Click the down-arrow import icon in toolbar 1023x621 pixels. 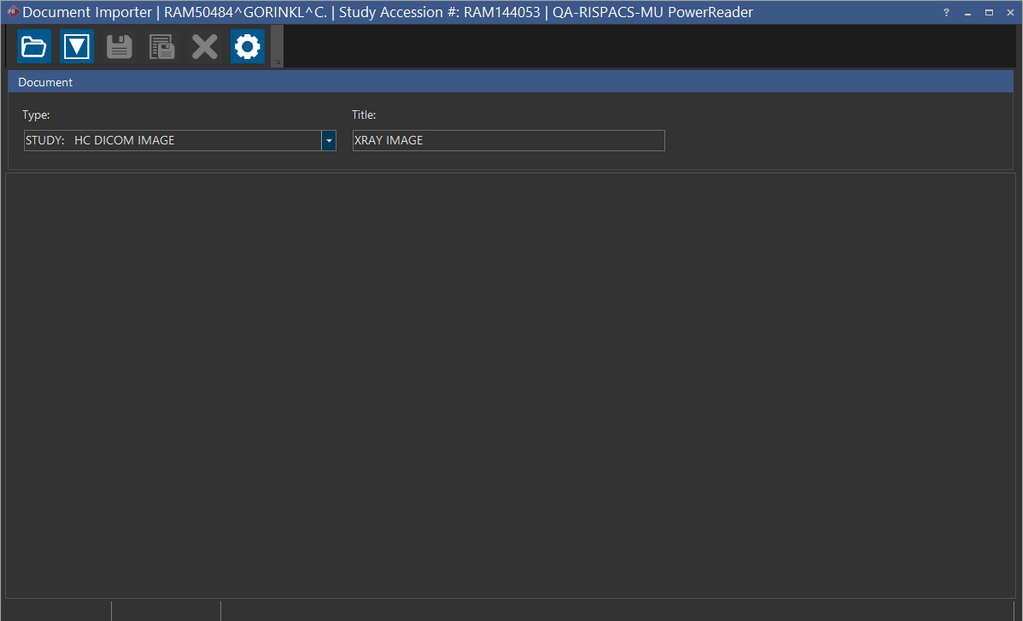77,46
